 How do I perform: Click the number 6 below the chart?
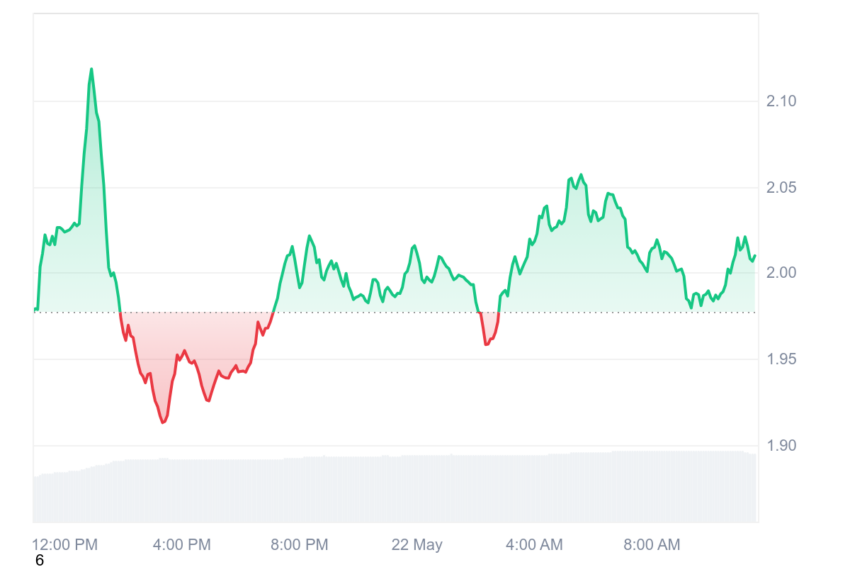39,560
